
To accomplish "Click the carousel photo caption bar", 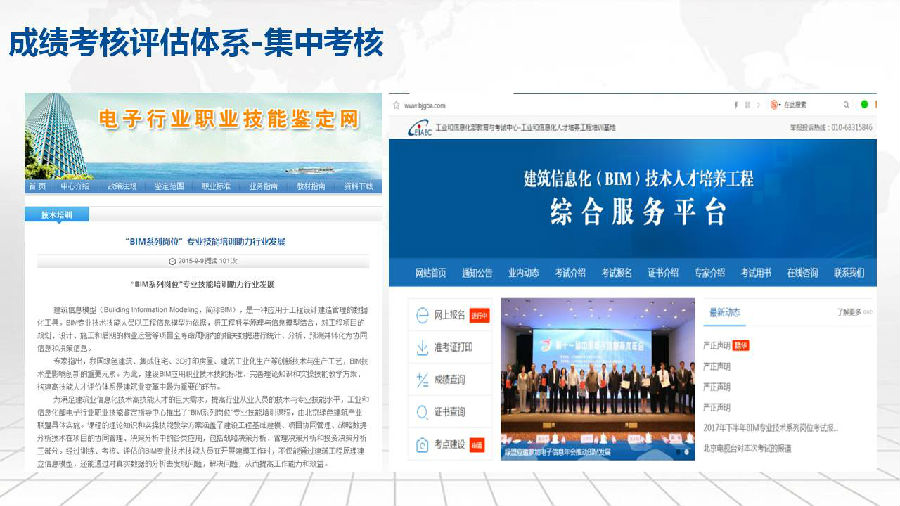I will [598, 452].
